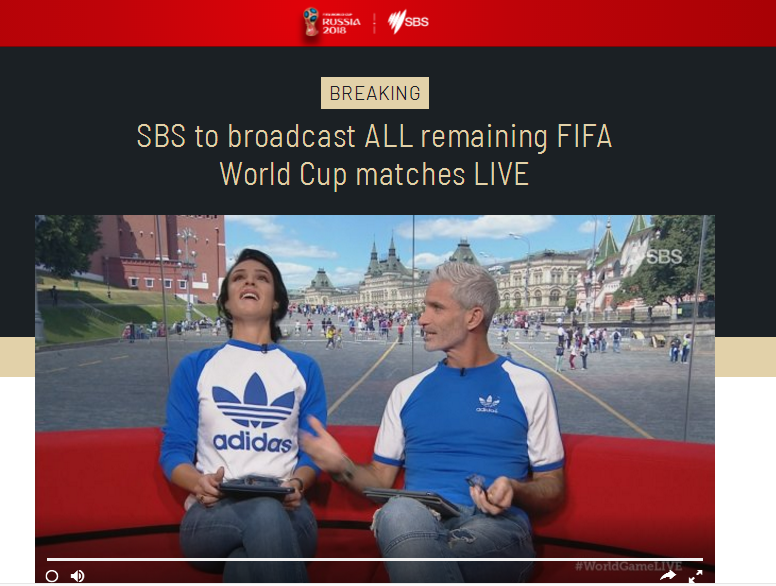Click the red header bar beside the logos

click(x=148, y=23)
